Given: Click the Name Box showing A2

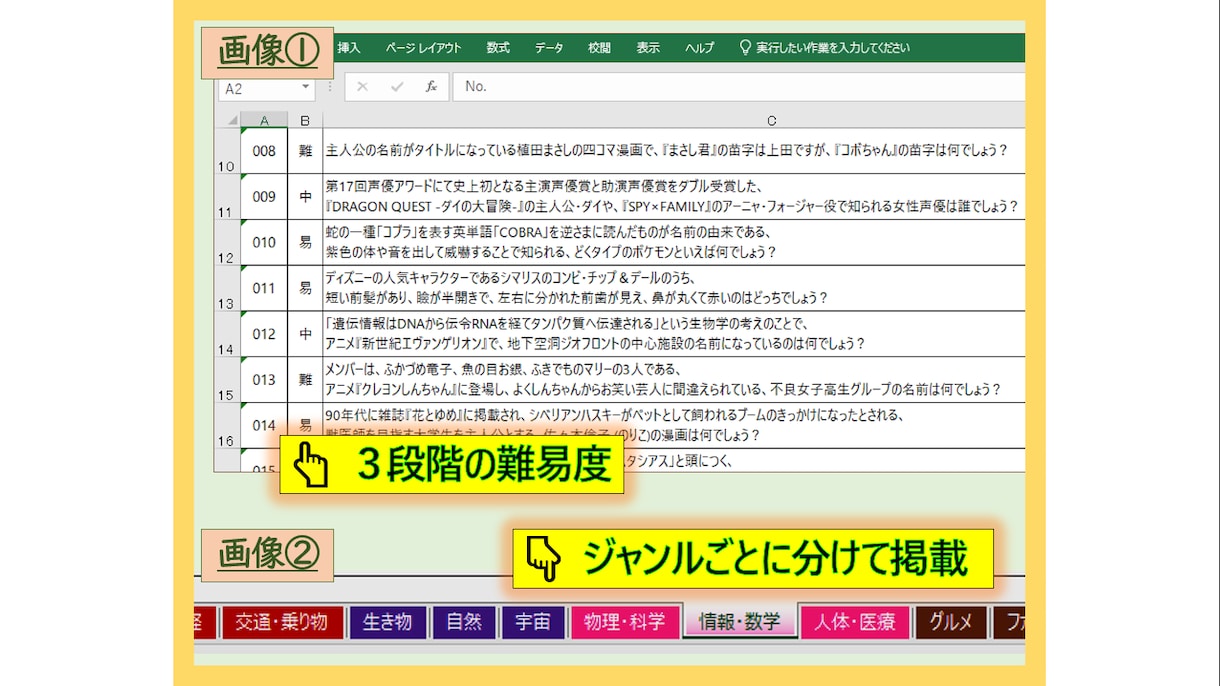Looking at the screenshot, I should coord(266,88).
